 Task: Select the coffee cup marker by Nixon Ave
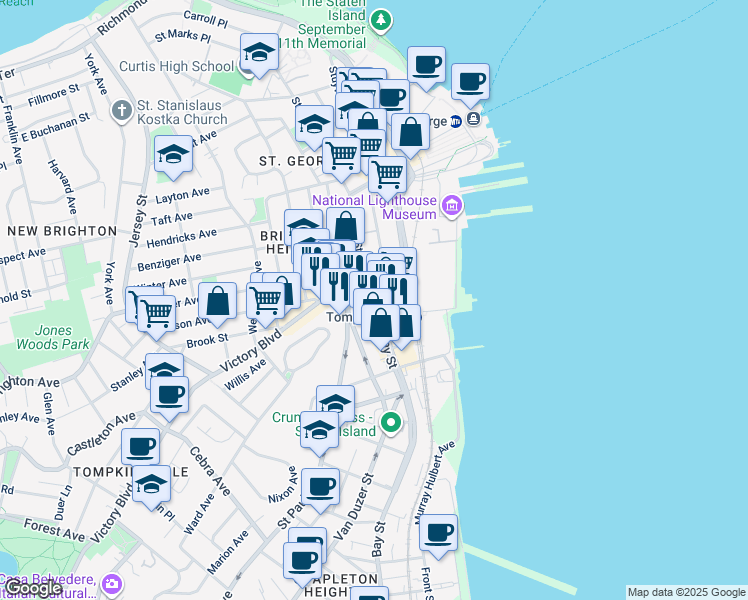(x=320, y=487)
